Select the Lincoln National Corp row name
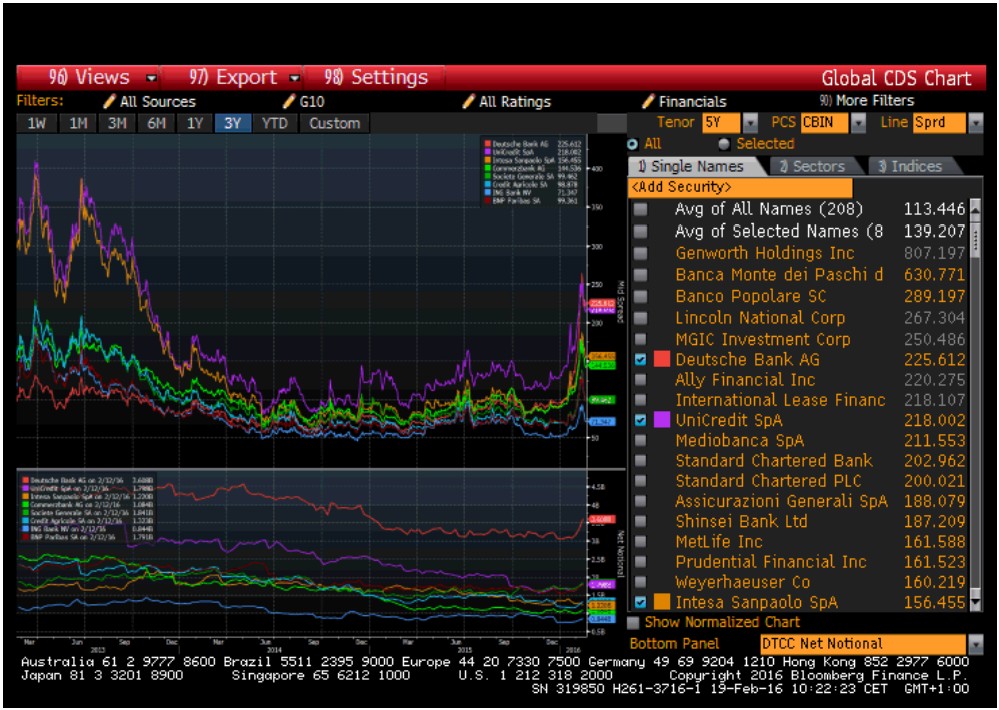Screen dimensions: 999x710 pyautogui.click(x=760, y=318)
